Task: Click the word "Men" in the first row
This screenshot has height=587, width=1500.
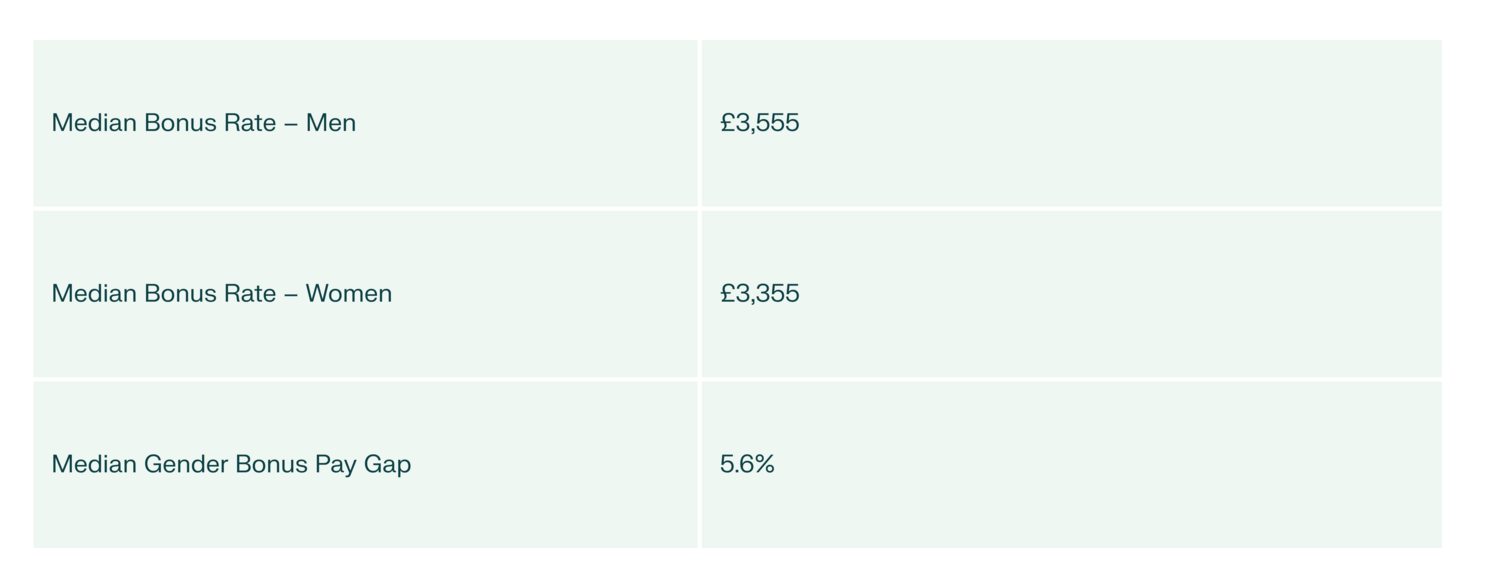Action: pyautogui.click(x=331, y=123)
